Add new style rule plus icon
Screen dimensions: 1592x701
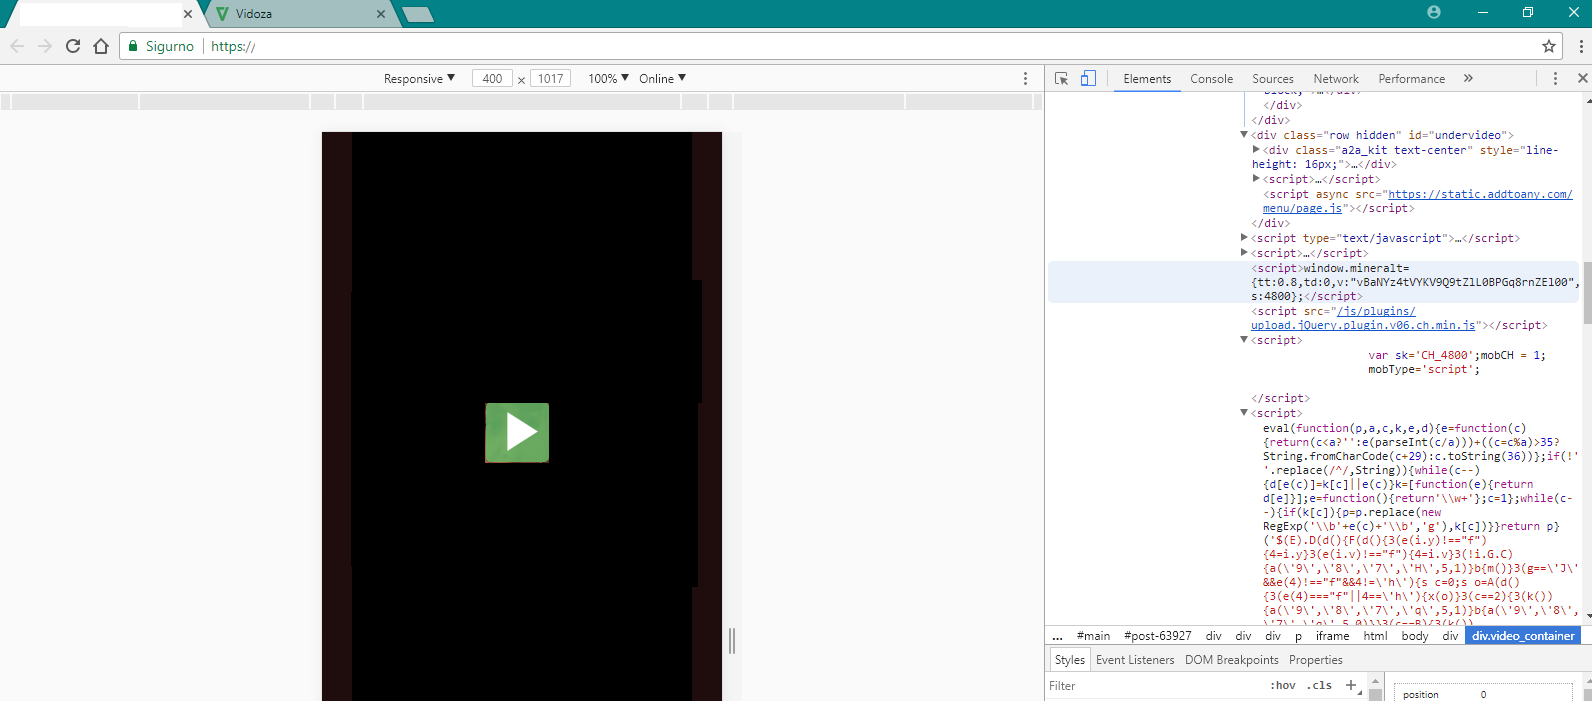click(1351, 685)
